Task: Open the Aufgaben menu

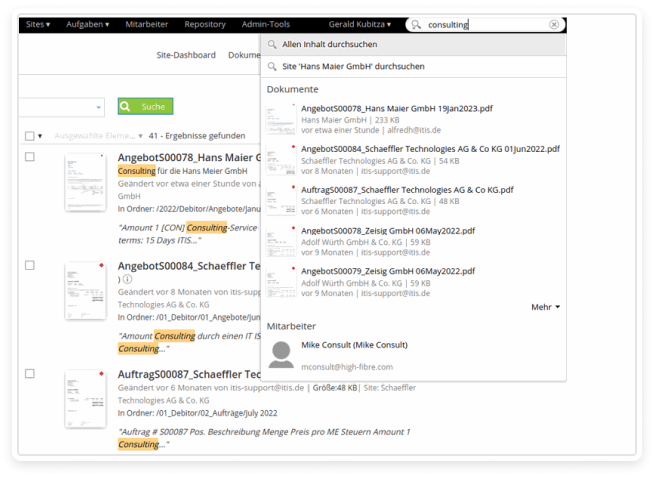Action: click(x=88, y=23)
